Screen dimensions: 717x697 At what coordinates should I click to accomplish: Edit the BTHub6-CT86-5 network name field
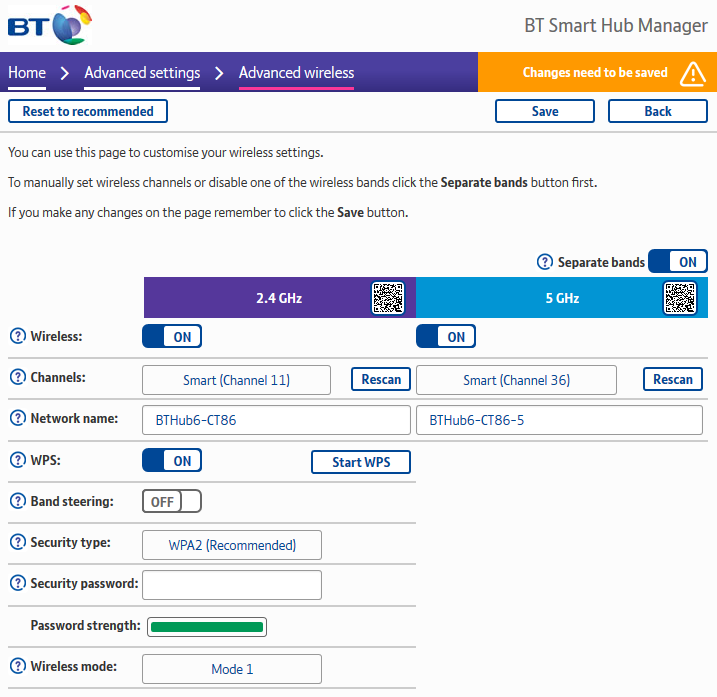click(x=559, y=420)
